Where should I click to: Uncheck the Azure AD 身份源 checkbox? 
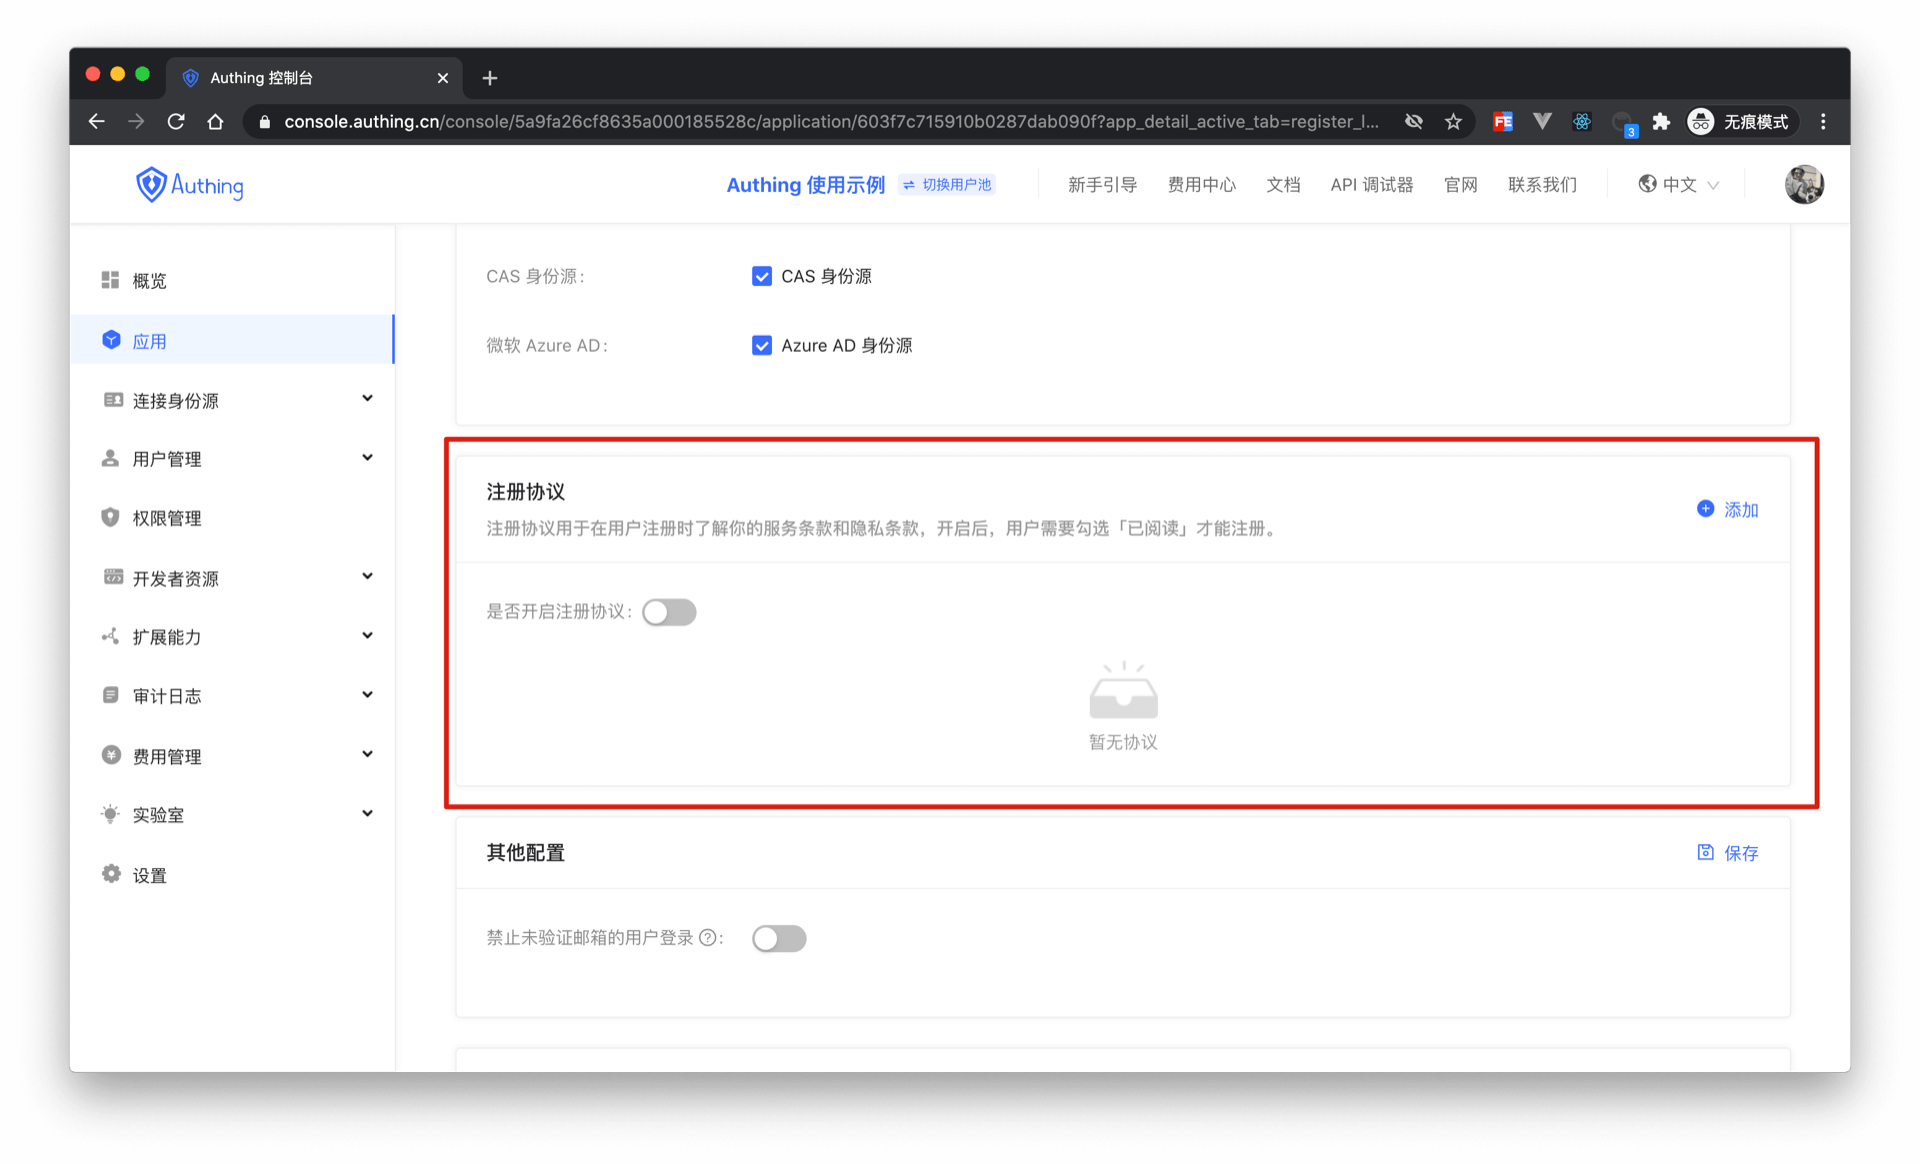coord(762,345)
